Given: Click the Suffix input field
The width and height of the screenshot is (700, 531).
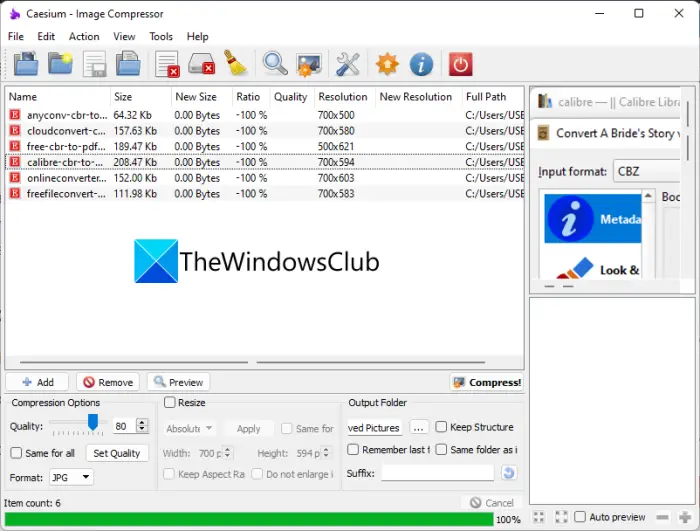Looking at the screenshot, I should [x=438, y=473].
